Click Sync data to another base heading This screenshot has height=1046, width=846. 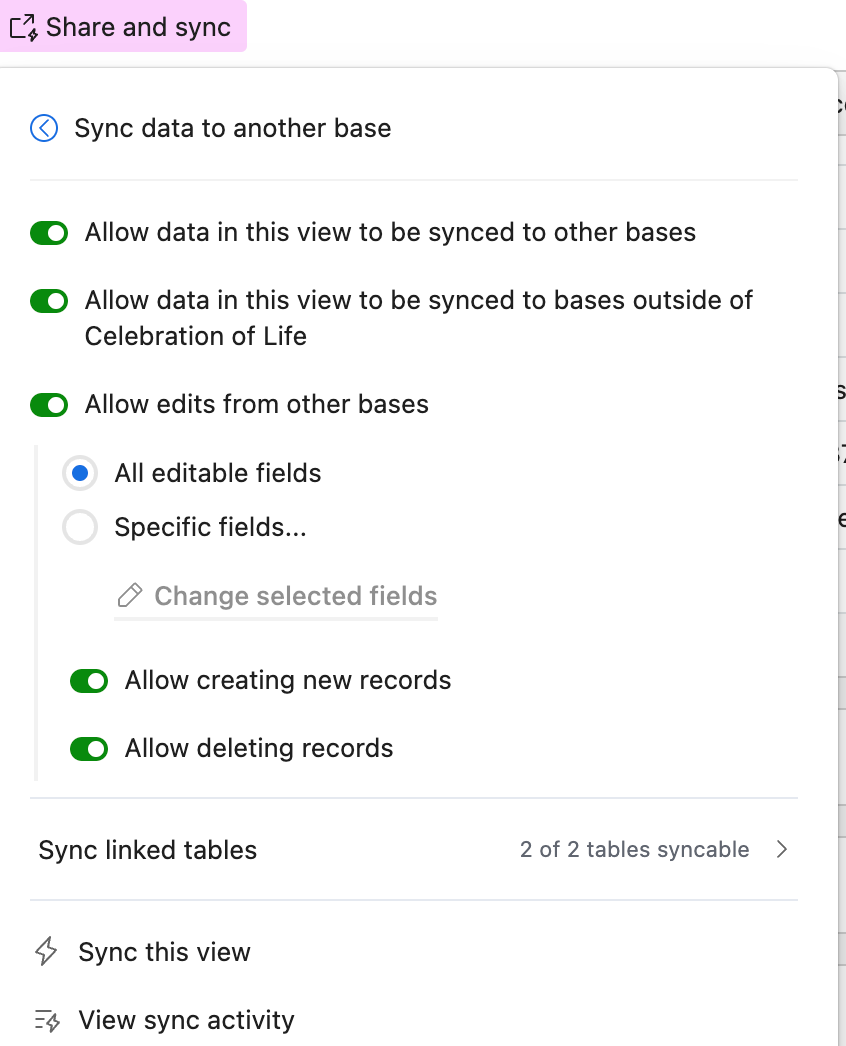(x=232, y=128)
